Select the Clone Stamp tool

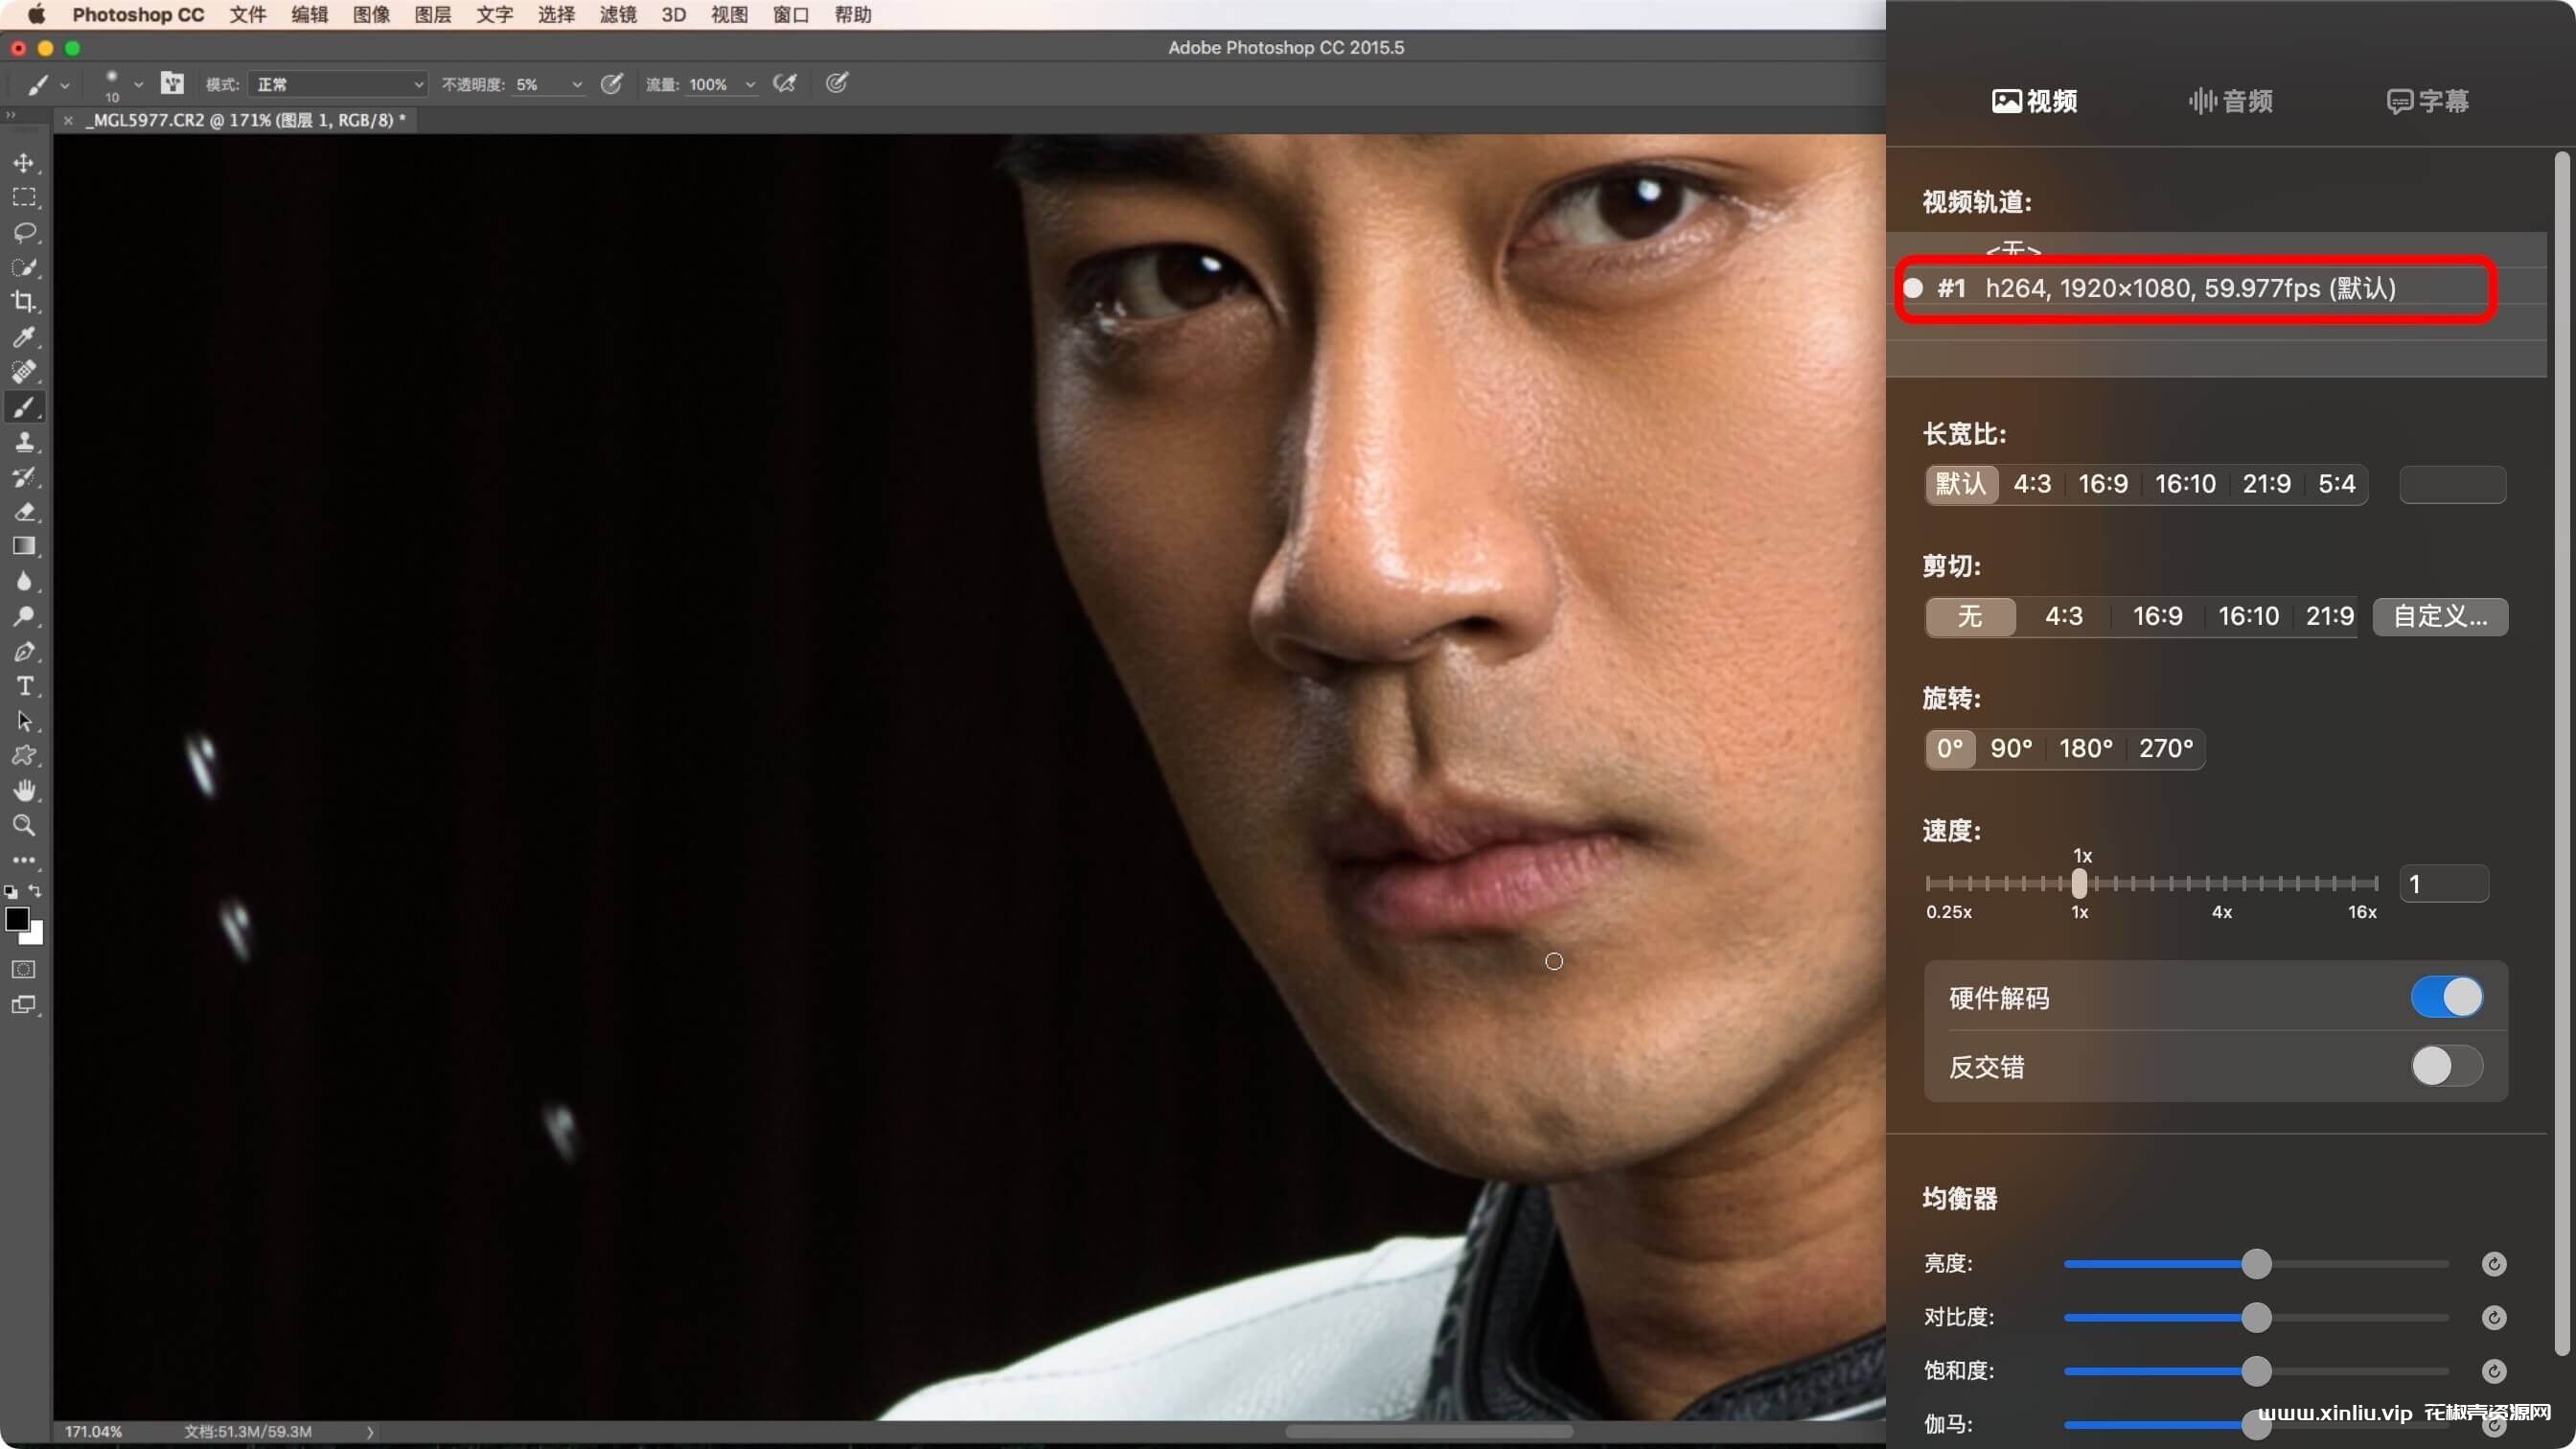(x=24, y=442)
